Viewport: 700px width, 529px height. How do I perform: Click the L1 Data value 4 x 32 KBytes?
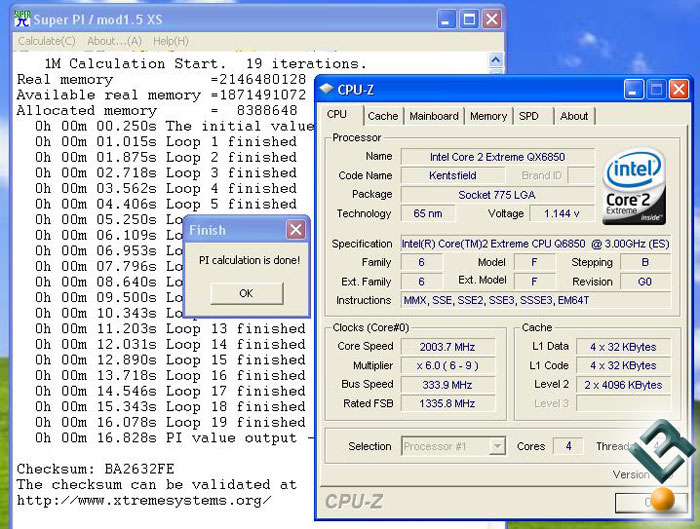623,347
